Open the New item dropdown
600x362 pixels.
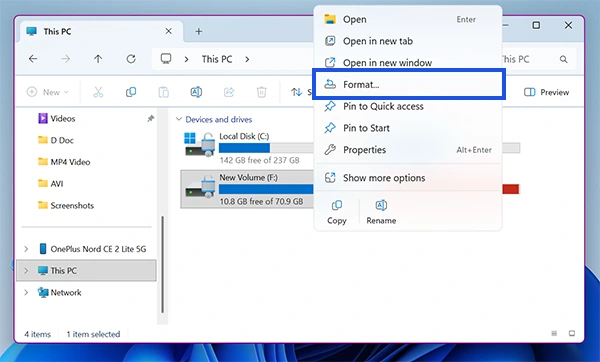point(48,92)
